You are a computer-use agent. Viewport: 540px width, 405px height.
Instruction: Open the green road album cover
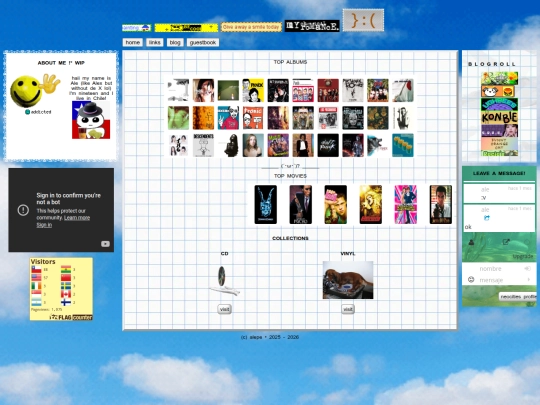tap(228, 90)
